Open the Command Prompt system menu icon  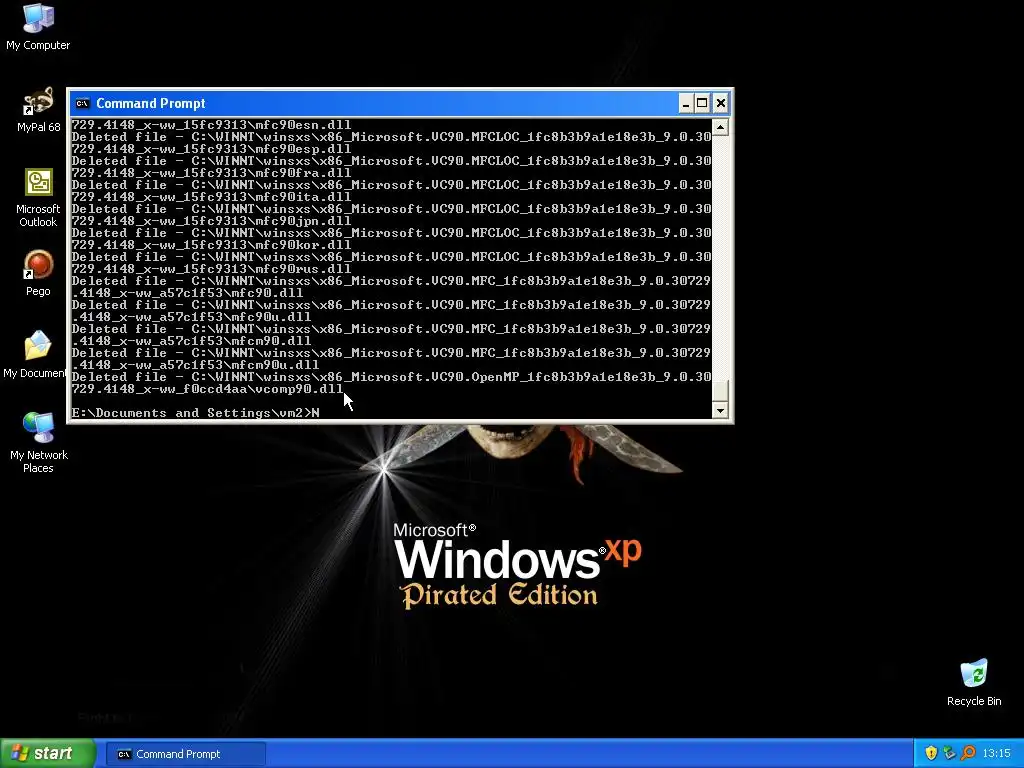coord(82,103)
